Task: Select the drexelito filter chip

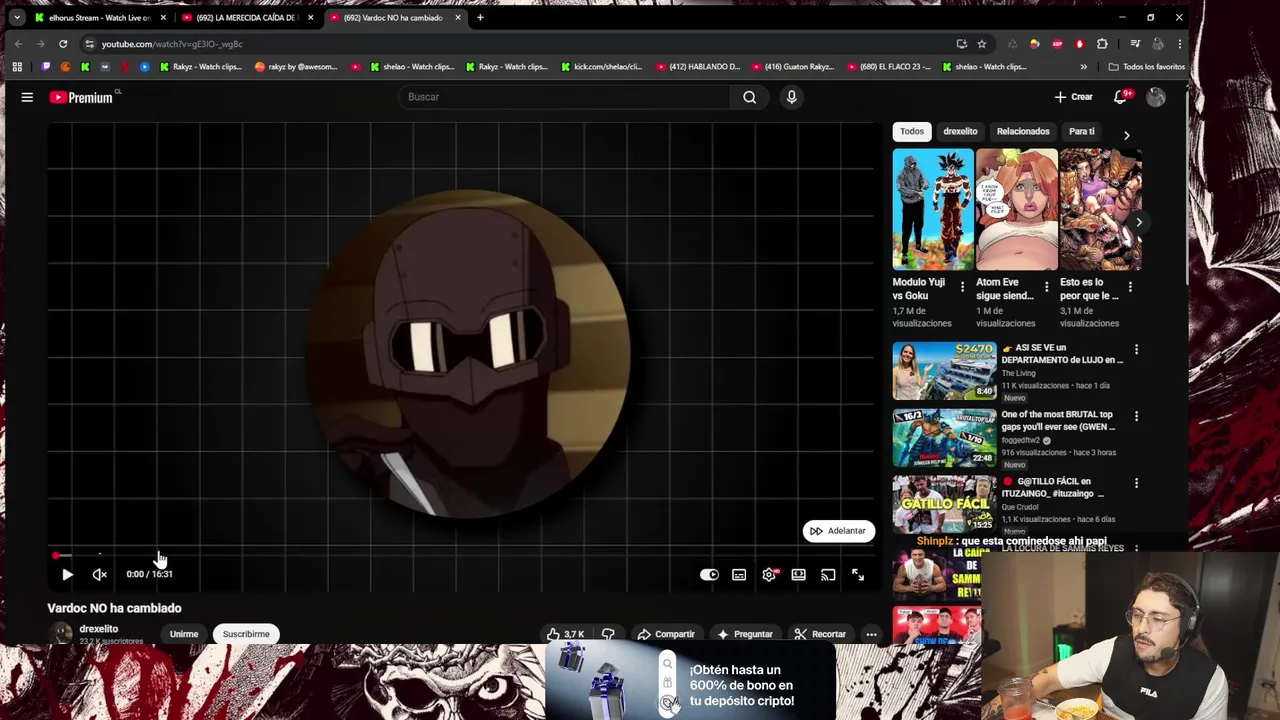Action: (x=960, y=131)
